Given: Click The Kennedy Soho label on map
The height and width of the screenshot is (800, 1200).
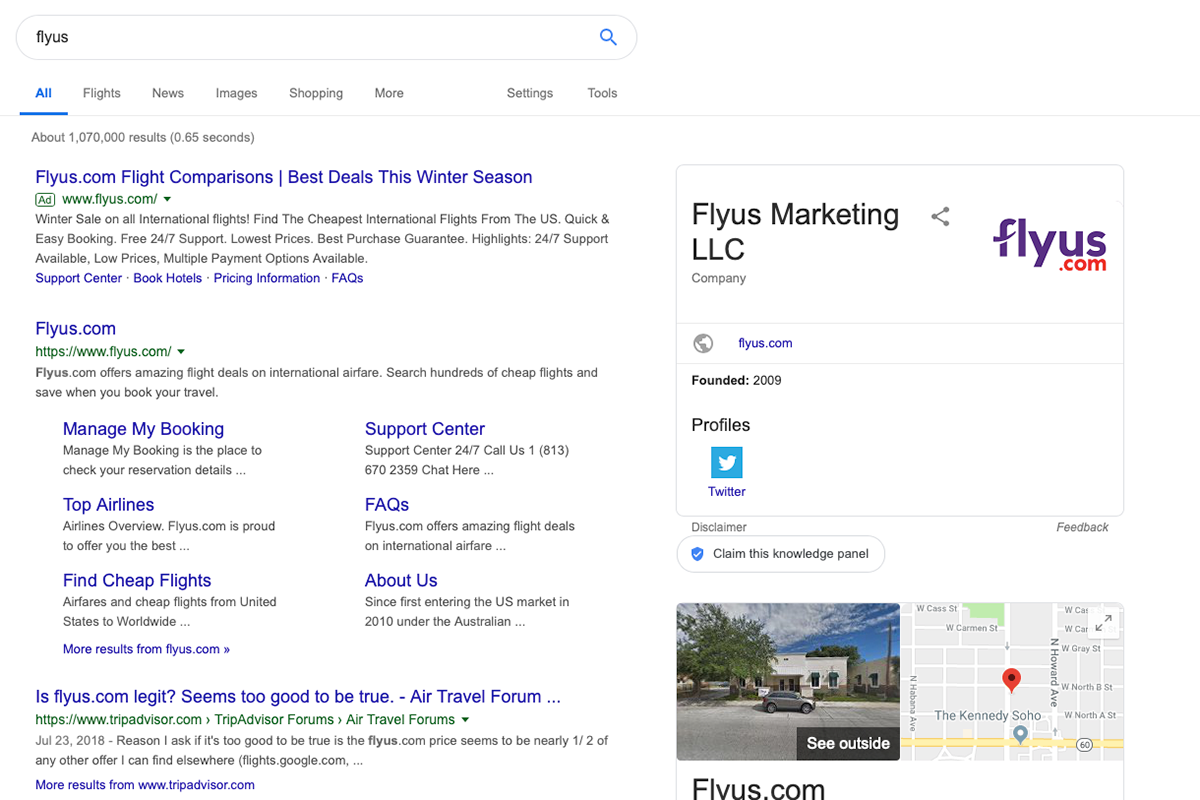Looking at the screenshot, I should coord(988,716).
